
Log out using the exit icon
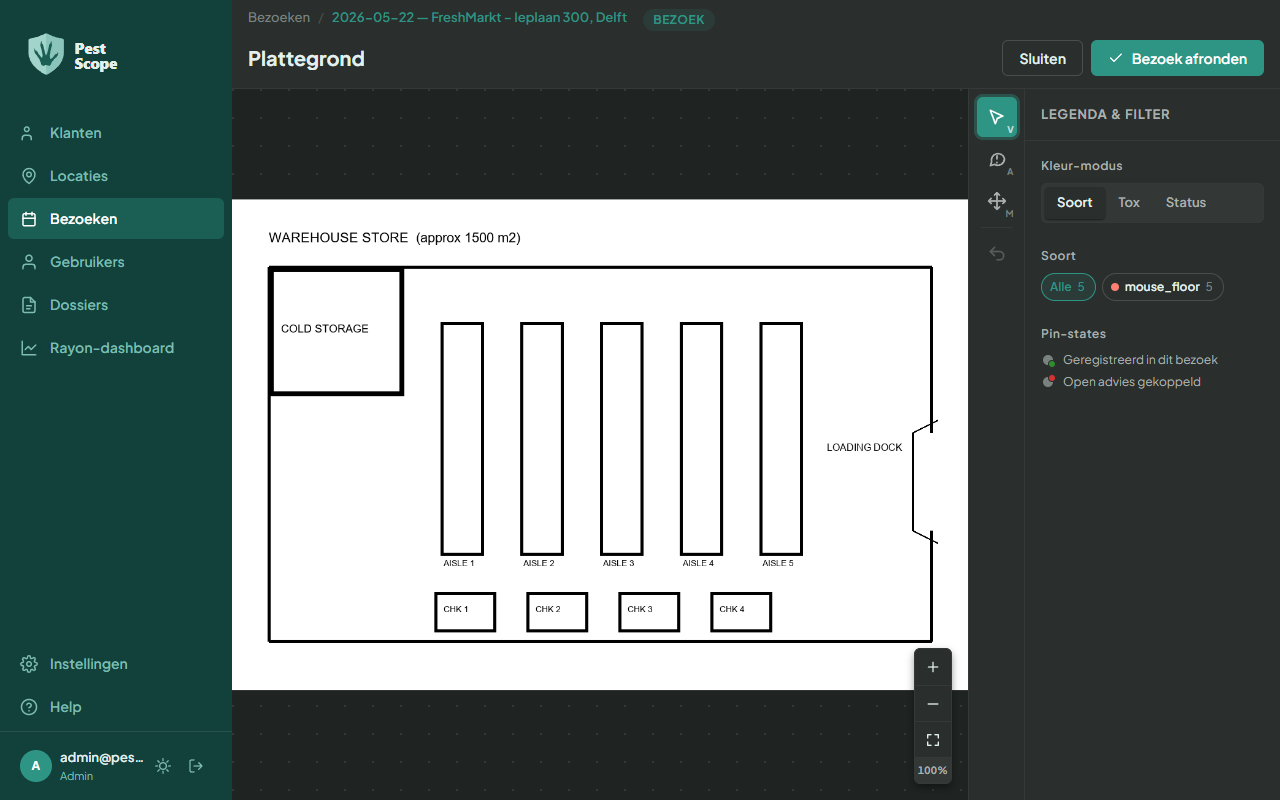196,766
